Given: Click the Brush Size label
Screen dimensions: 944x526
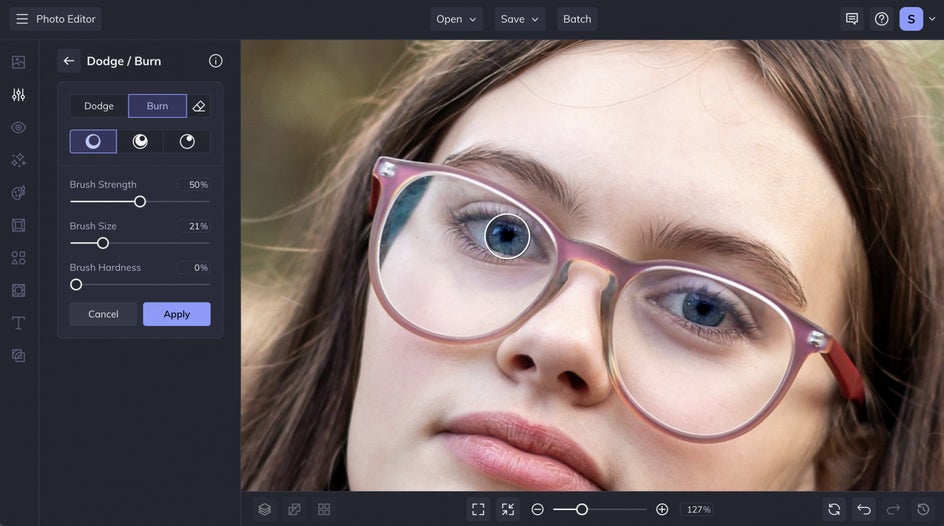Looking at the screenshot, I should click(93, 226).
